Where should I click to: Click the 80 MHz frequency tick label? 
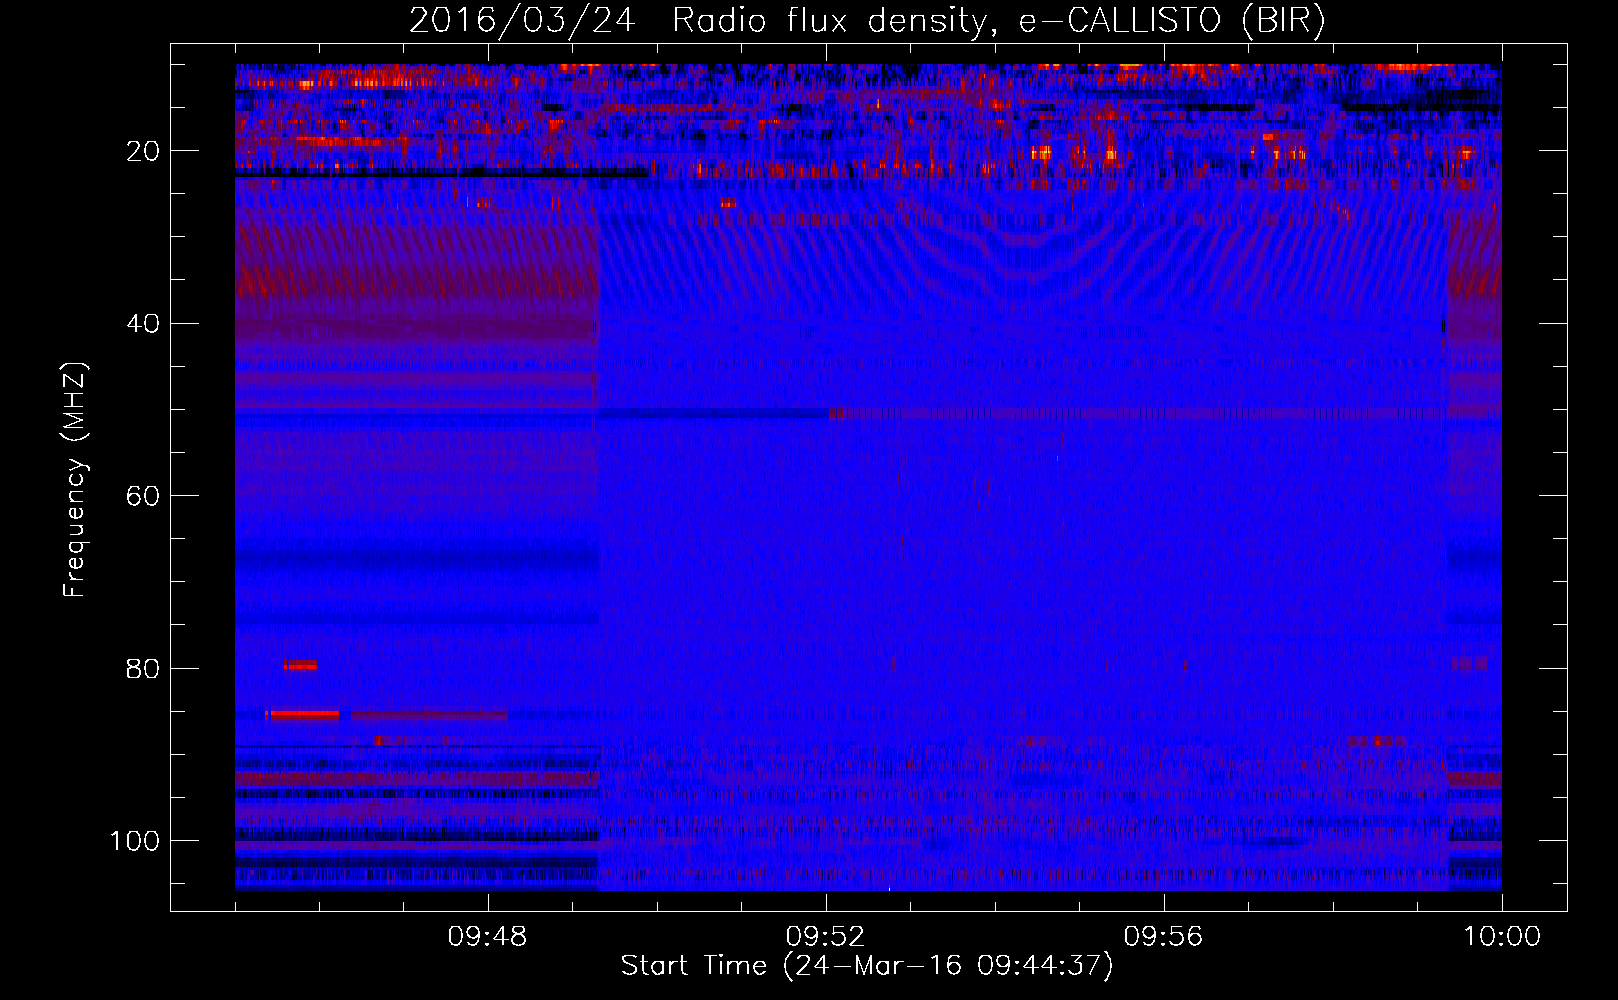143,668
